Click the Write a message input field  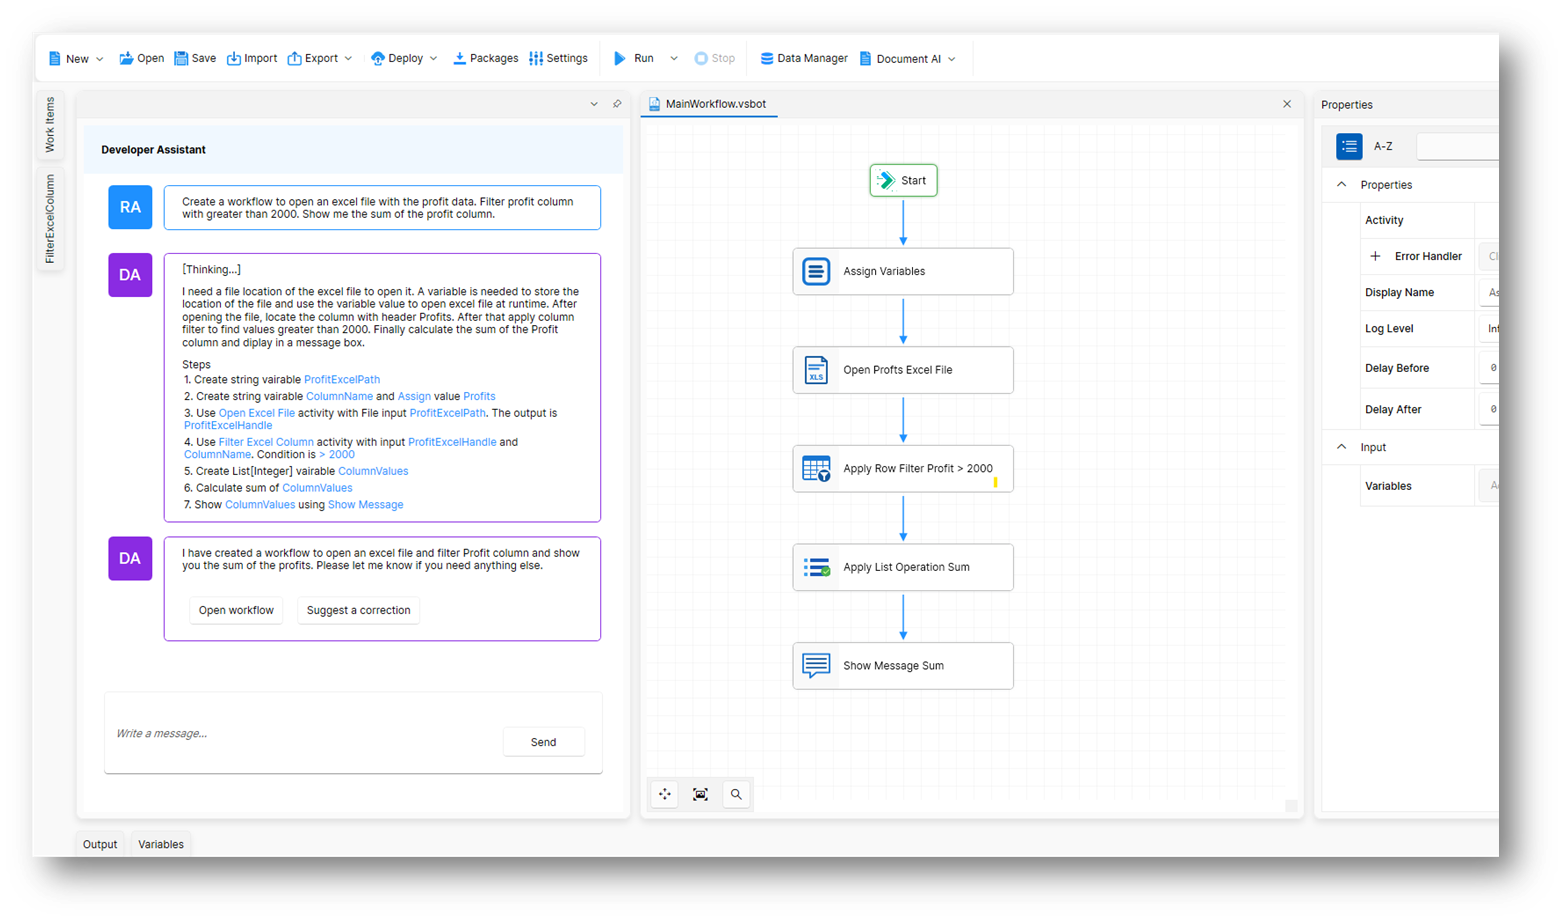300,733
